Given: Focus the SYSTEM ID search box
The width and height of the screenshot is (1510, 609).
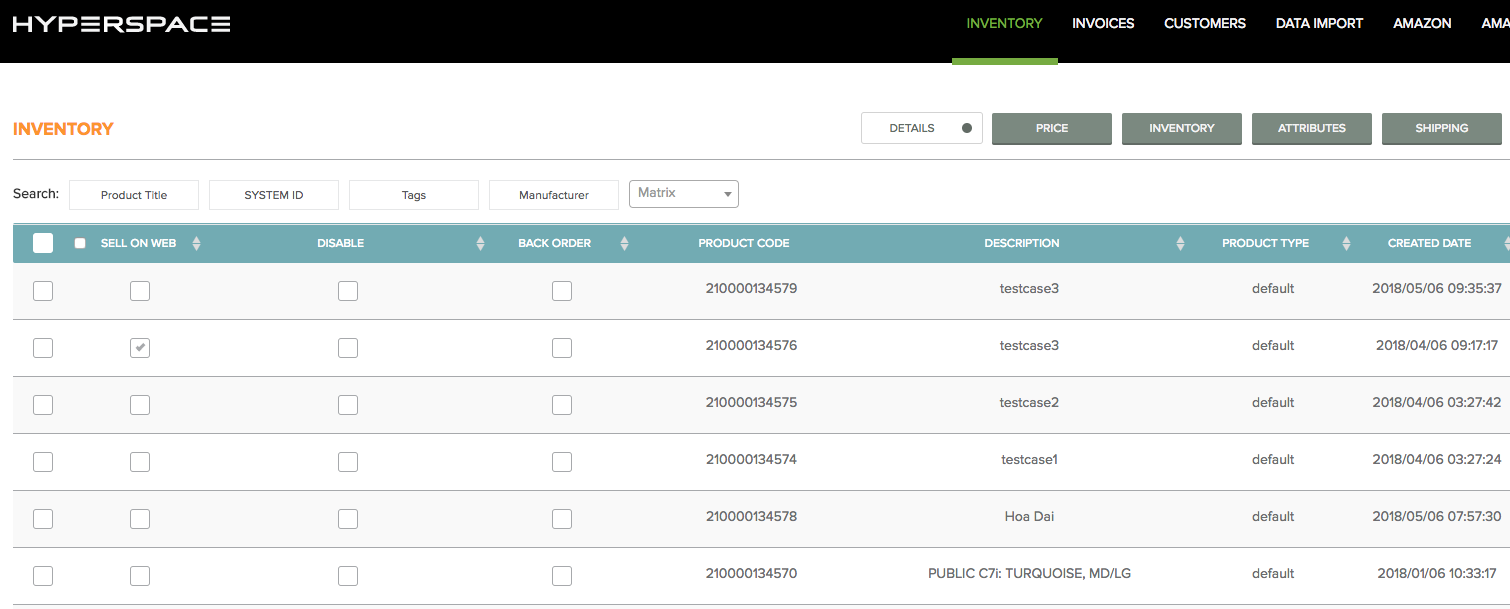Looking at the screenshot, I should [274, 195].
